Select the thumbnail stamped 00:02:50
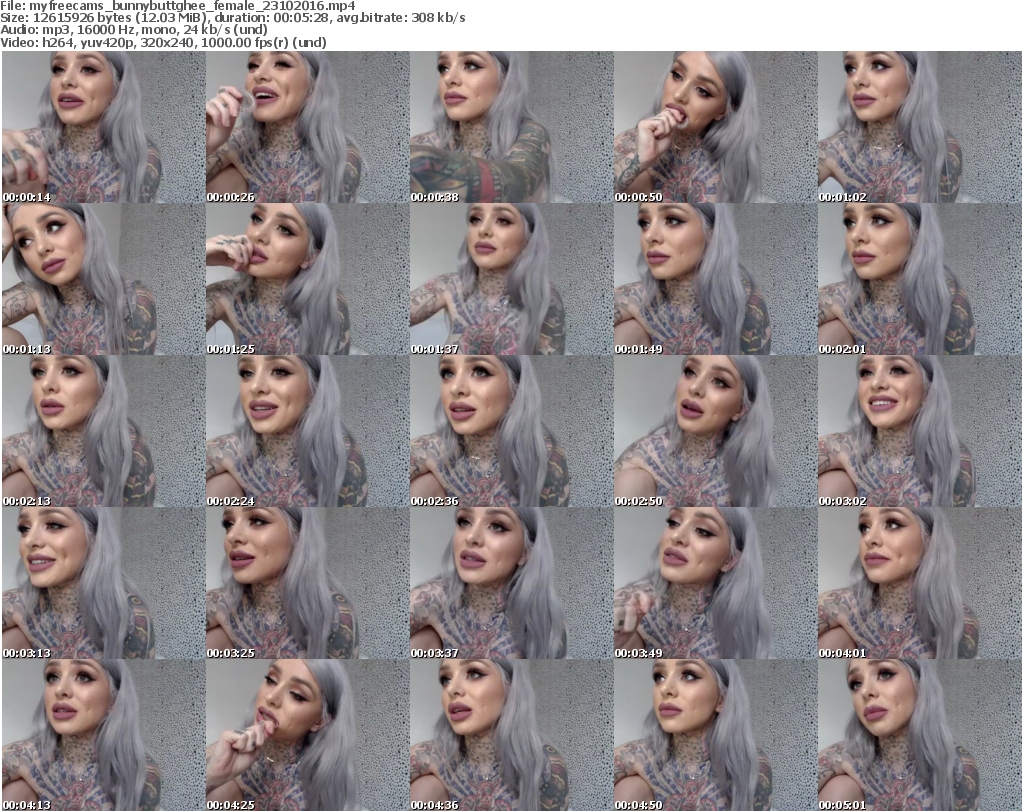The width and height of the screenshot is (1024, 811). 716,432
